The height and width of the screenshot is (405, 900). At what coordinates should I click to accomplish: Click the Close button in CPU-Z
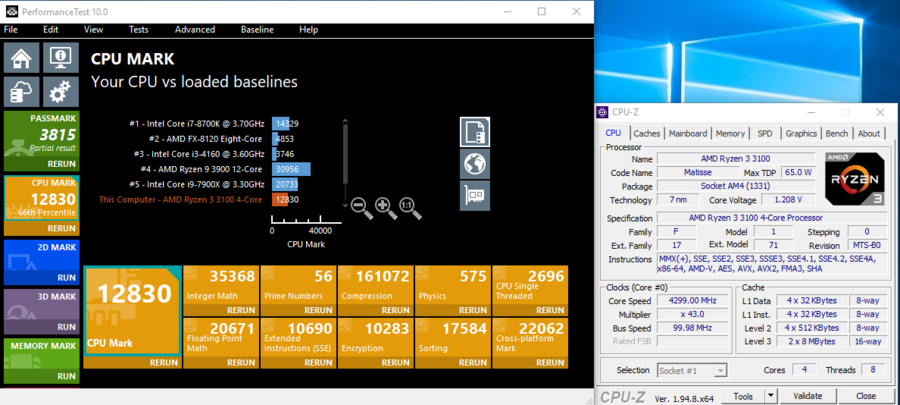(x=866, y=396)
